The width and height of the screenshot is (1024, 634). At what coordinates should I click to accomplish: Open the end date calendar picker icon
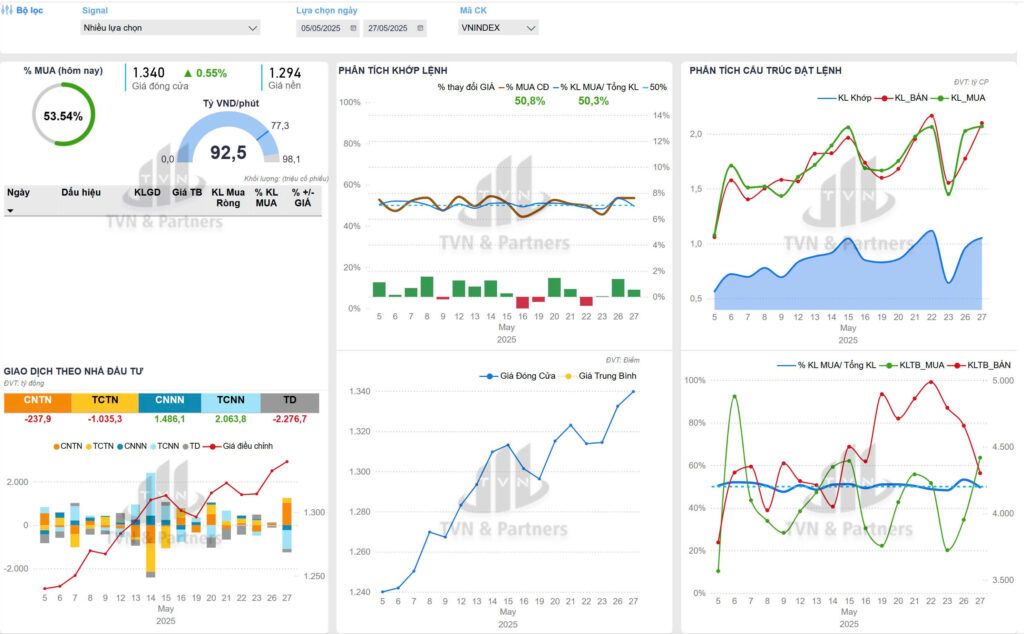point(419,28)
